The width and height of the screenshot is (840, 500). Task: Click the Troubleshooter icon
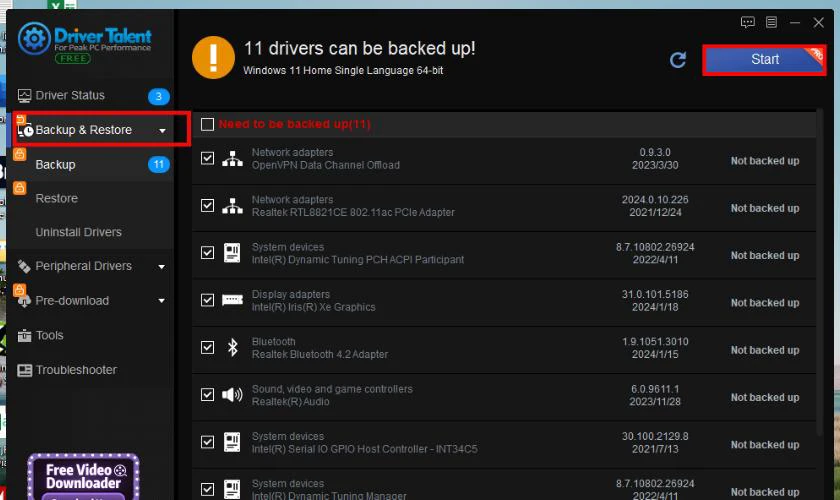25,370
